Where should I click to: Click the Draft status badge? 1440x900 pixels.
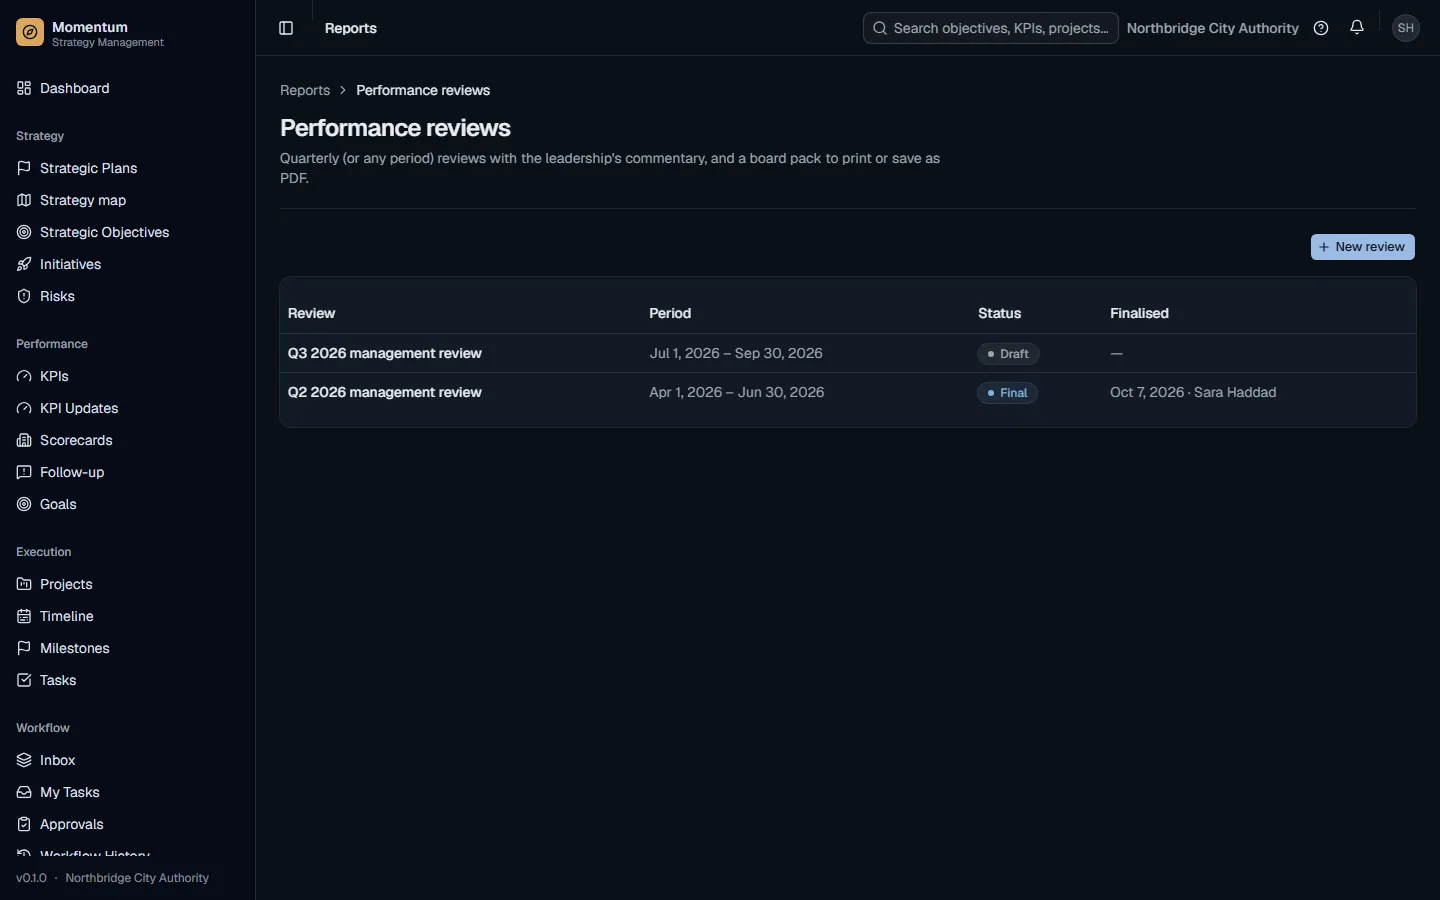click(x=1008, y=354)
